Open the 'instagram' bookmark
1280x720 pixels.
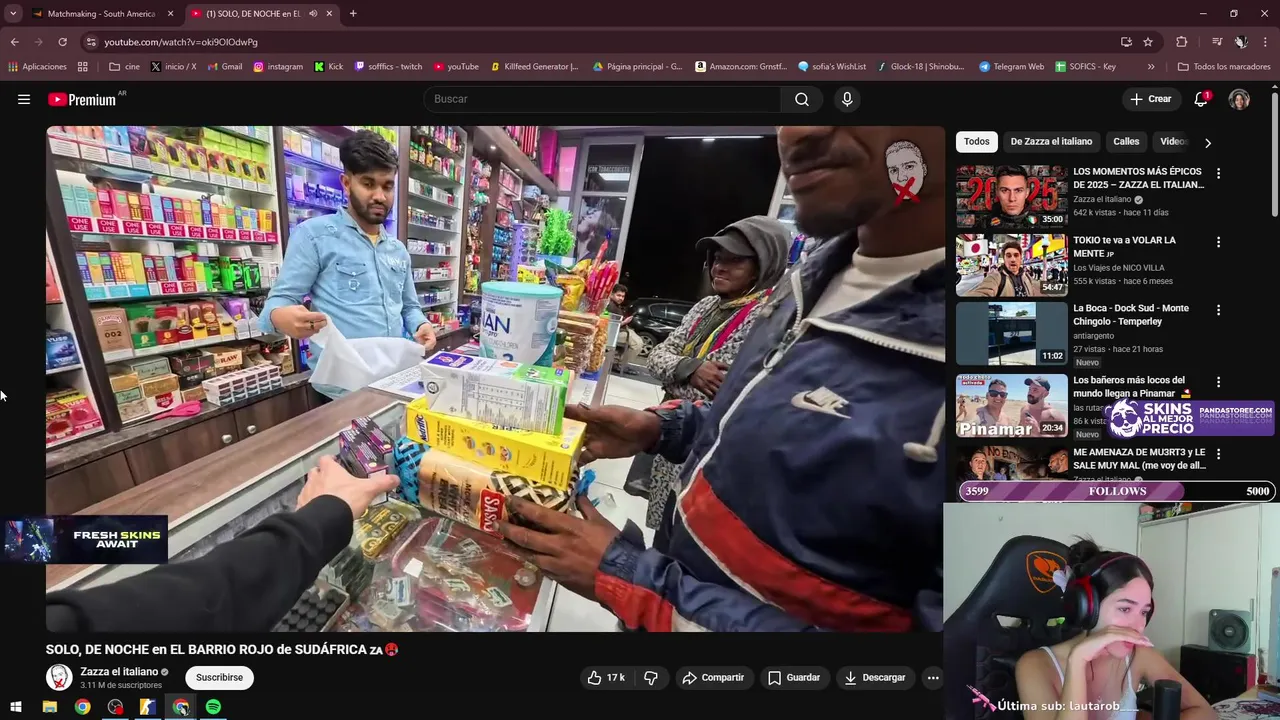pyautogui.click(x=278, y=67)
